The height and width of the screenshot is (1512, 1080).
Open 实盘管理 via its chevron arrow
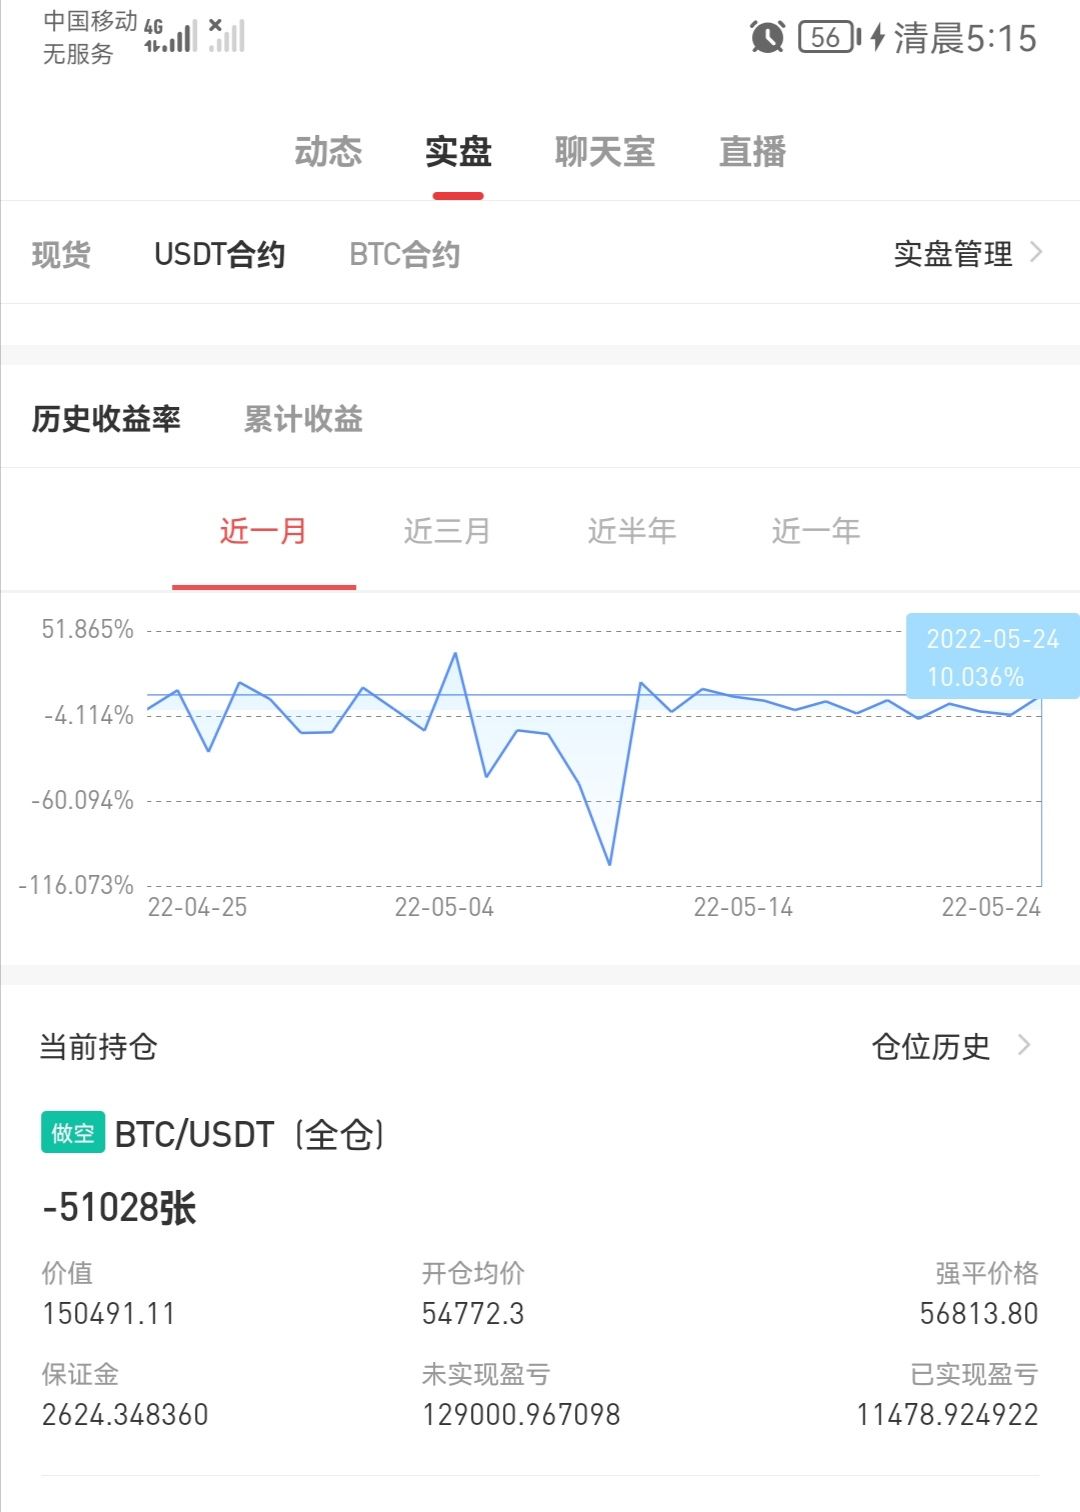[1036, 252]
